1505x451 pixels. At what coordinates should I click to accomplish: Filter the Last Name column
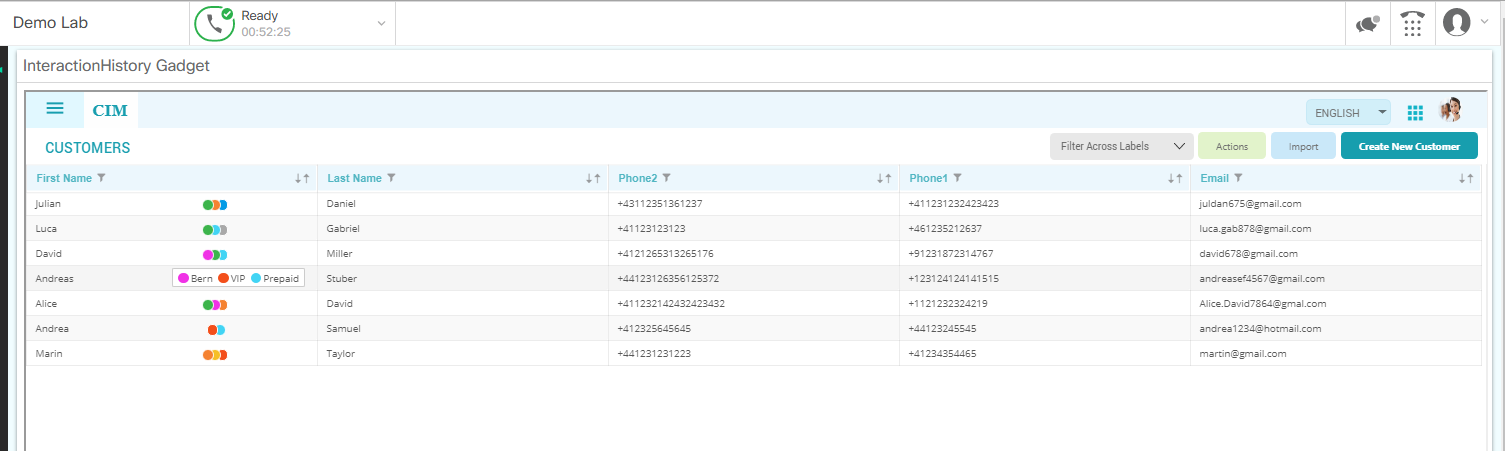tap(391, 178)
